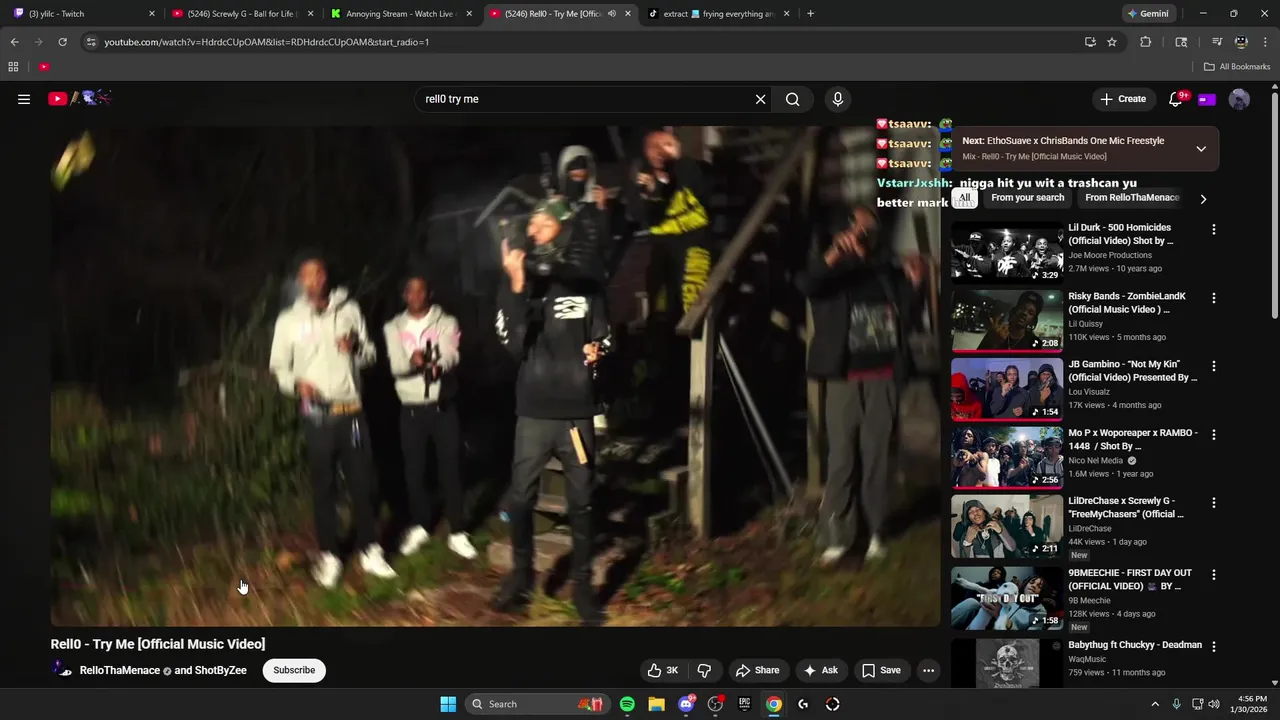
Task: Dislike the video with thumbs down
Action: (704, 670)
